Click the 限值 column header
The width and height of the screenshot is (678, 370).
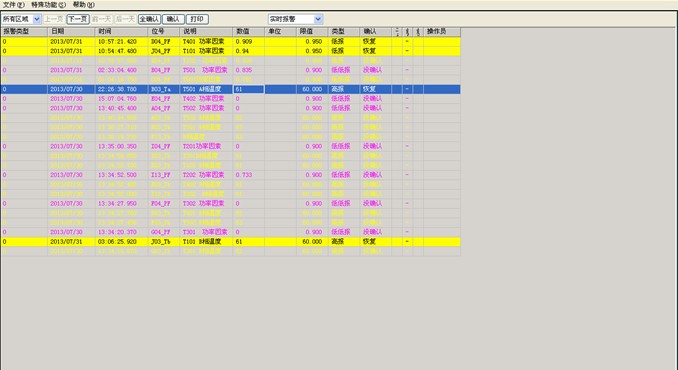pyautogui.click(x=312, y=32)
